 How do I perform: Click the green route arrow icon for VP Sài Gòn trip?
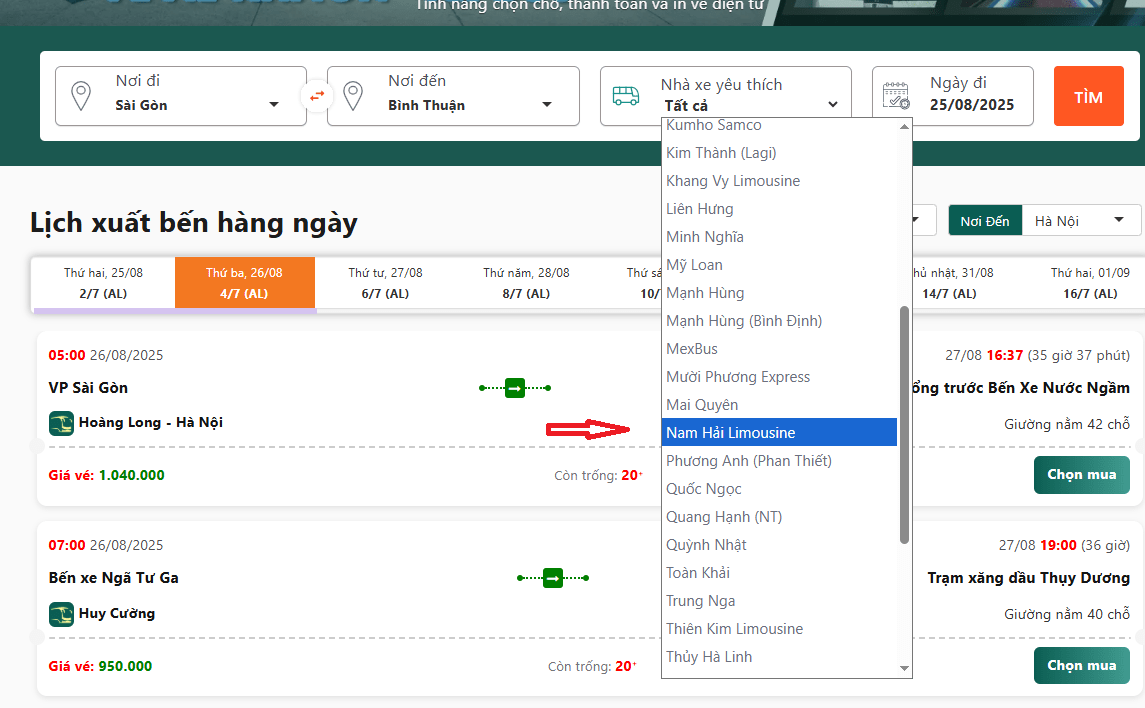[515, 387]
